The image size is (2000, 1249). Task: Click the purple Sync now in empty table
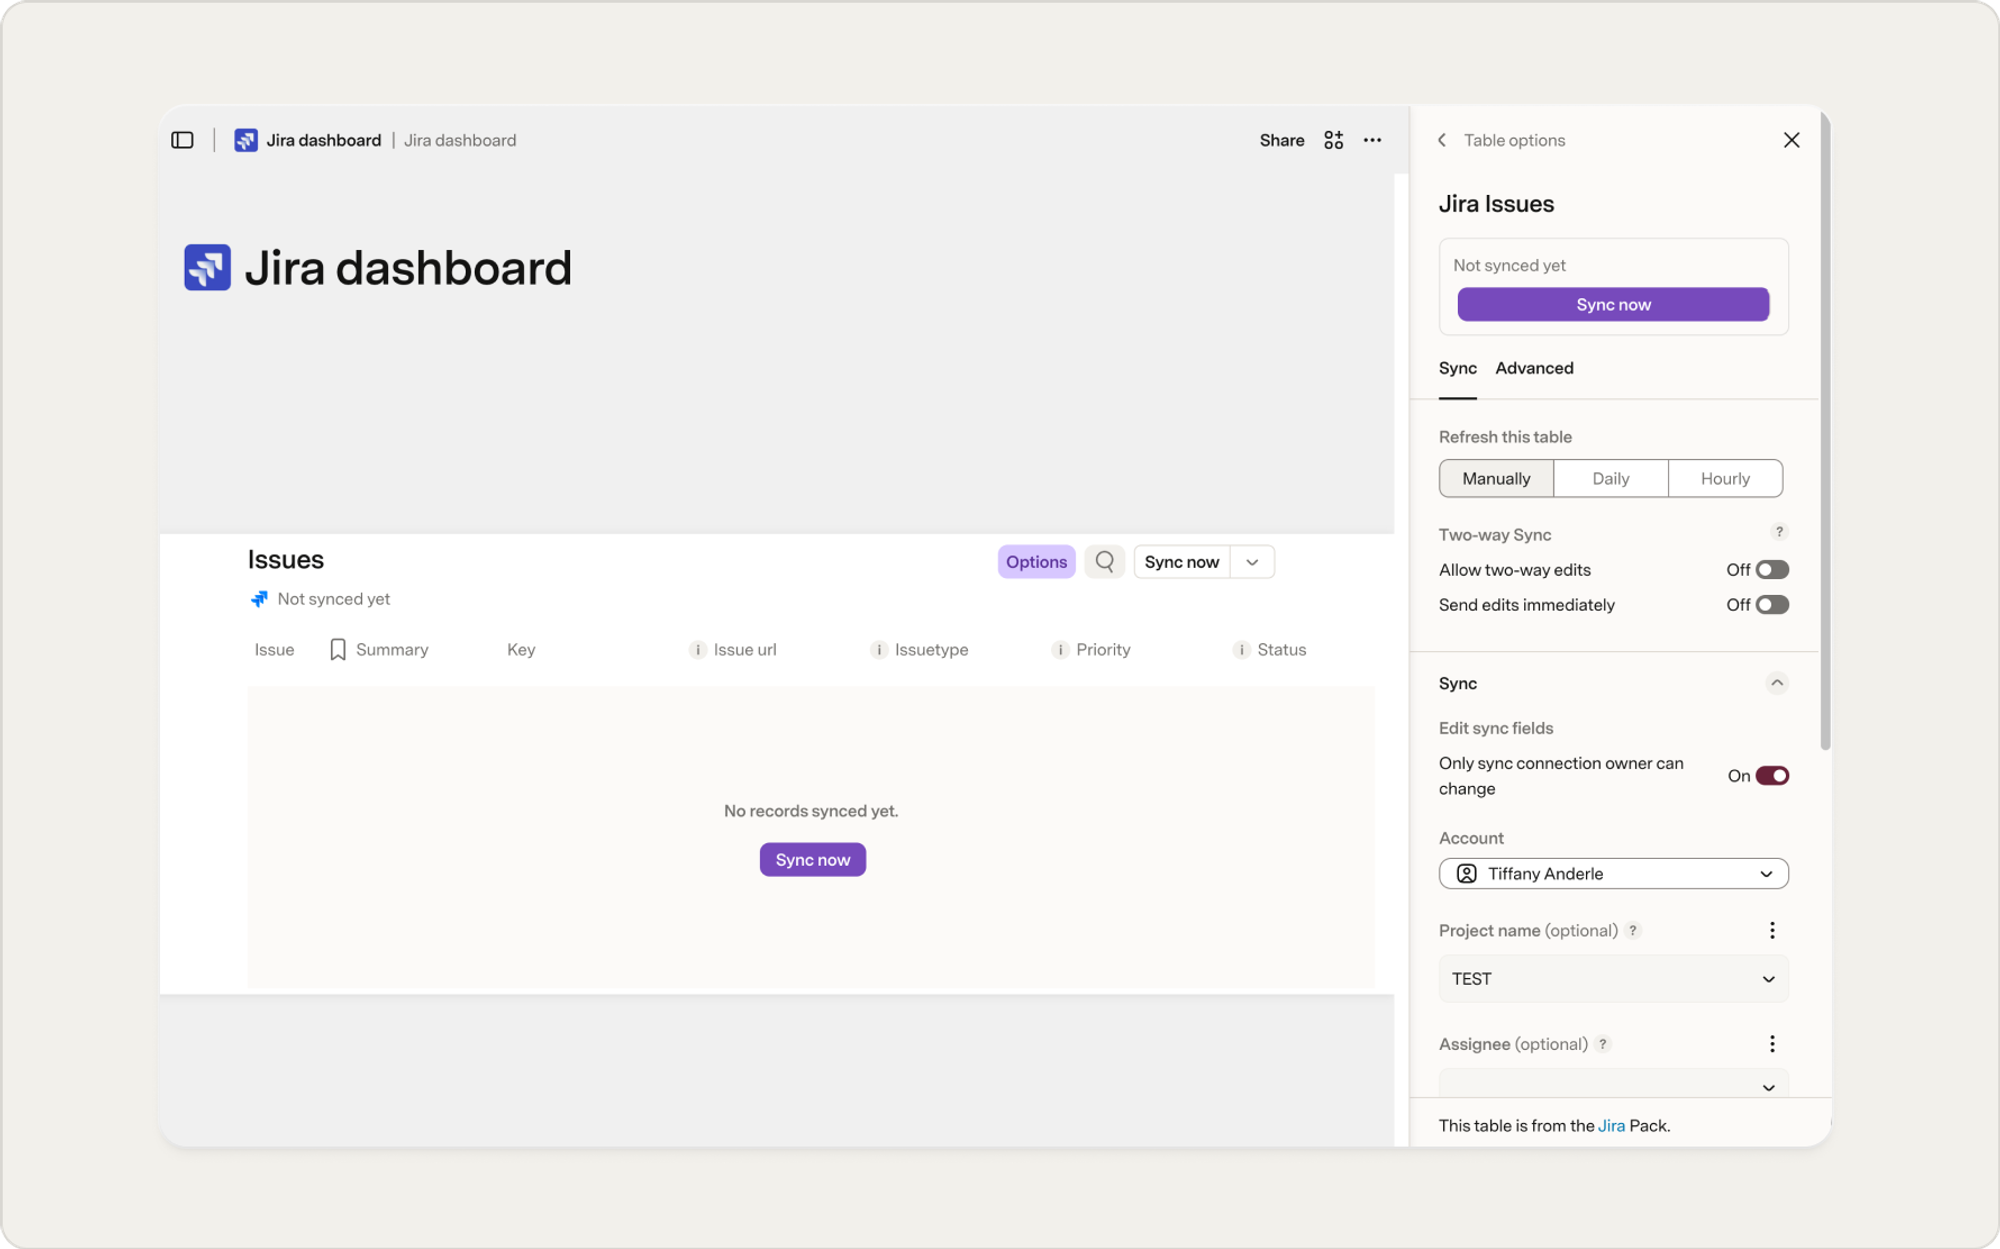tap(813, 860)
